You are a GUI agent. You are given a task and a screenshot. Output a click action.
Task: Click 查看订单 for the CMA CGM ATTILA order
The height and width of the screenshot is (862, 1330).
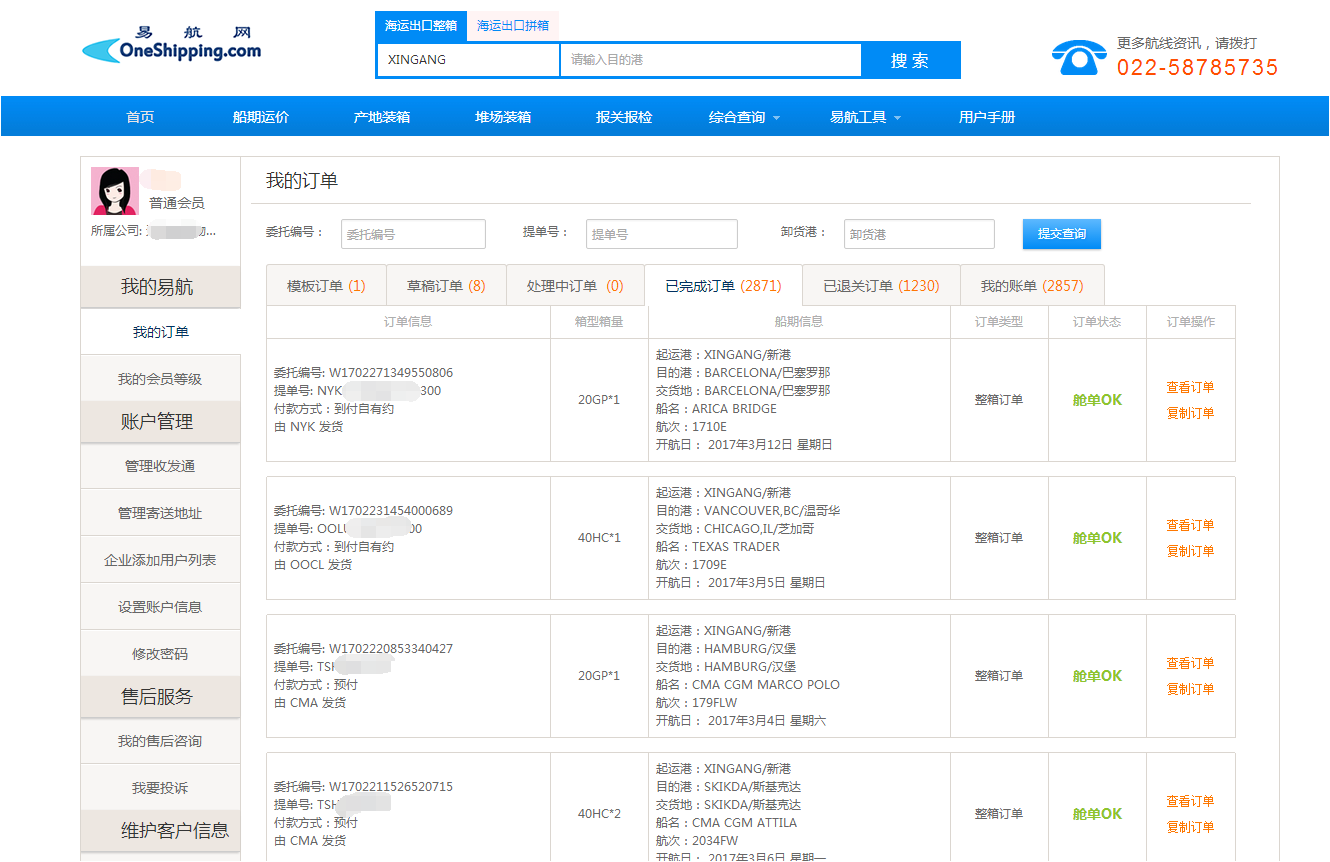pyautogui.click(x=1190, y=801)
